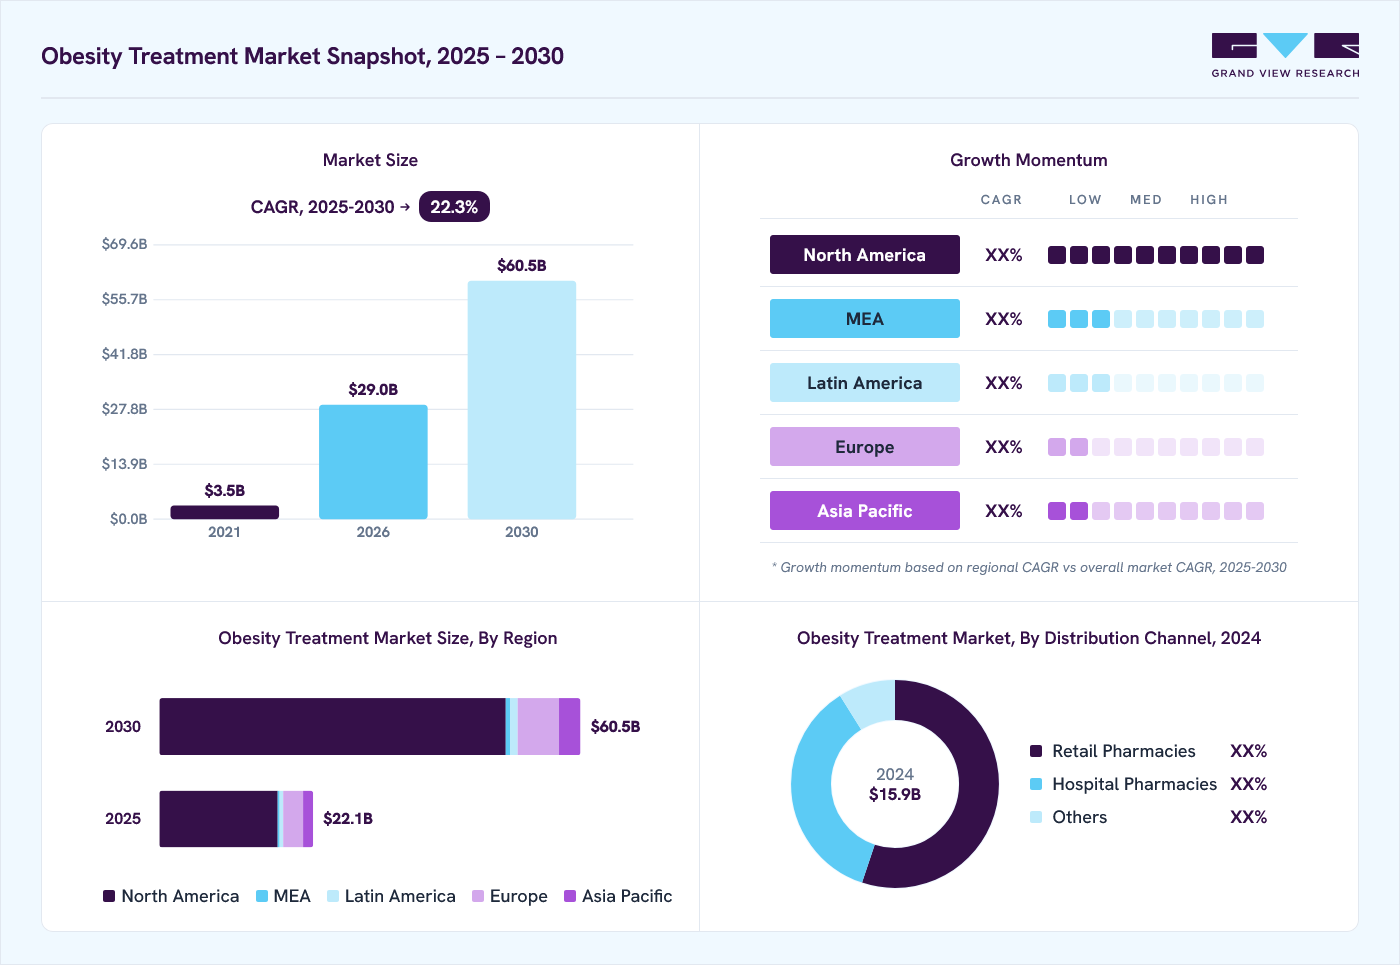This screenshot has width=1400, height=965.
Task: Click the 2030 bar in Market Size chart
Action: (522, 400)
